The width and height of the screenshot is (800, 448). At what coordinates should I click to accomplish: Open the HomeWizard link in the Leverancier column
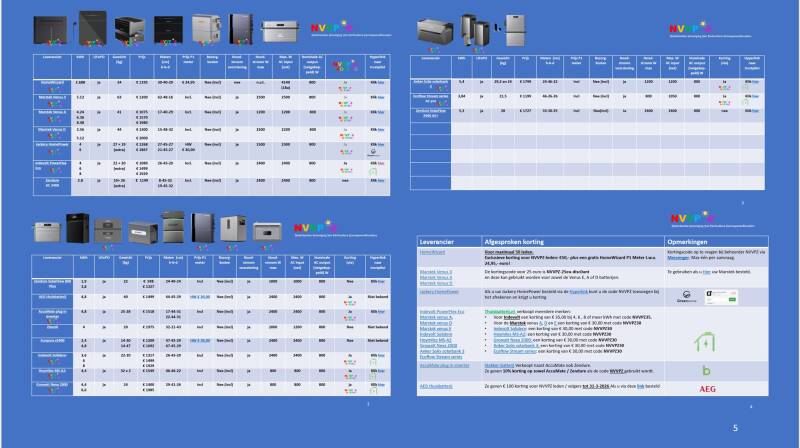pyautogui.click(x=432, y=252)
